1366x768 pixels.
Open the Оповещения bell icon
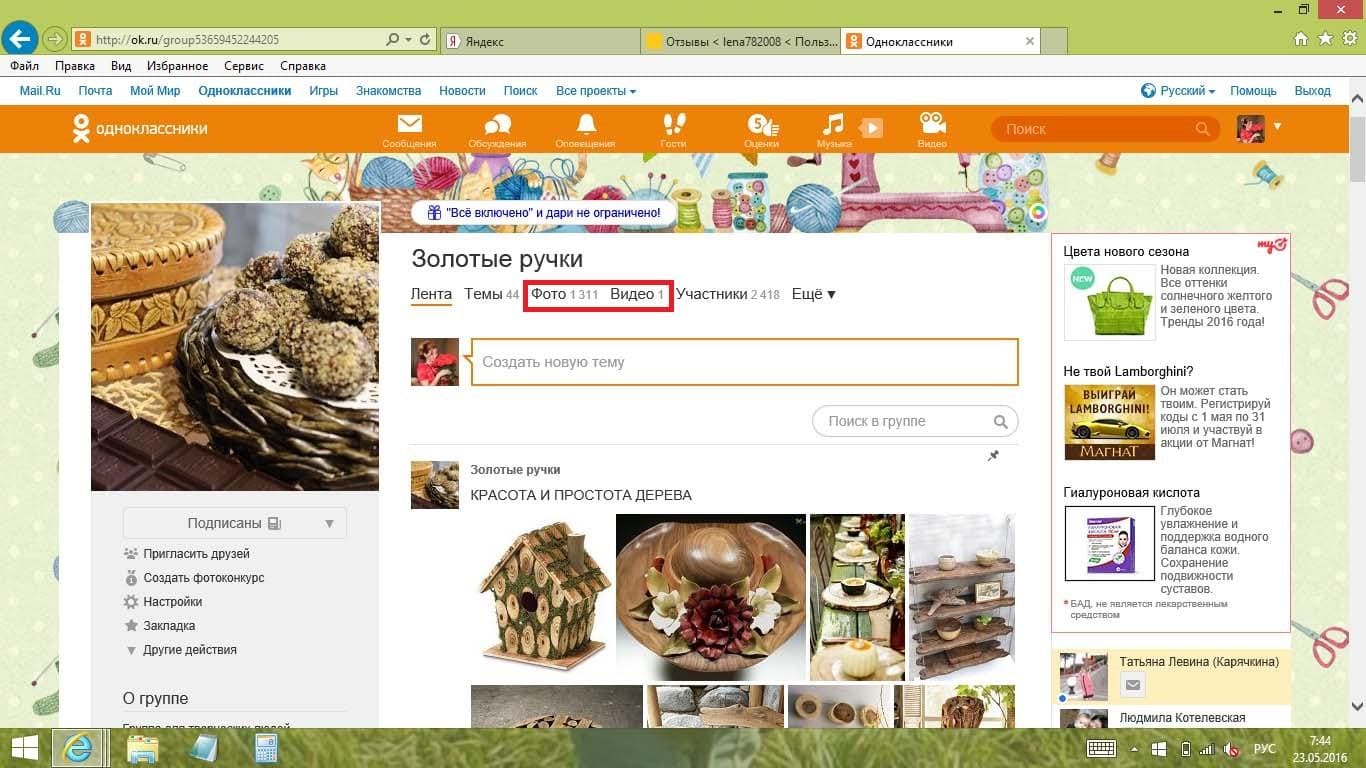pos(585,125)
